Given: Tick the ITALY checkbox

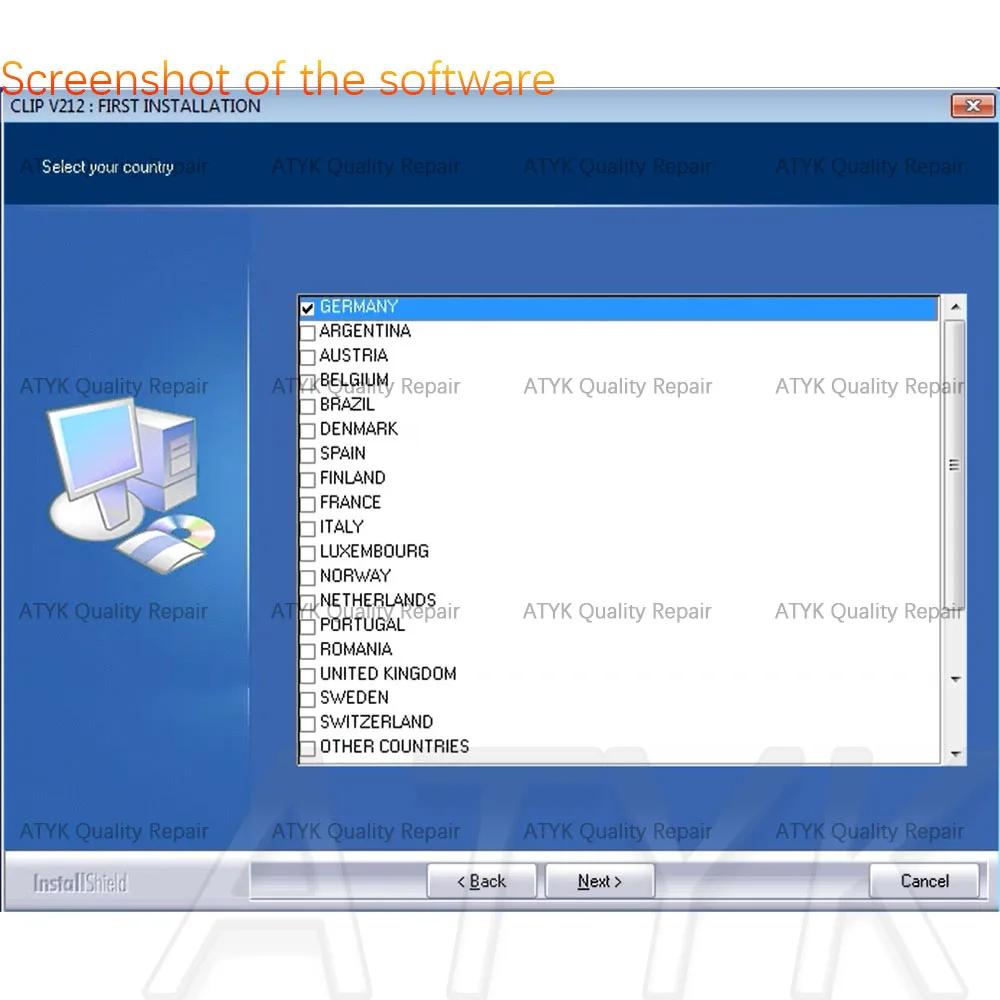Looking at the screenshot, I should pyautogui.click(x=307, y=528).
